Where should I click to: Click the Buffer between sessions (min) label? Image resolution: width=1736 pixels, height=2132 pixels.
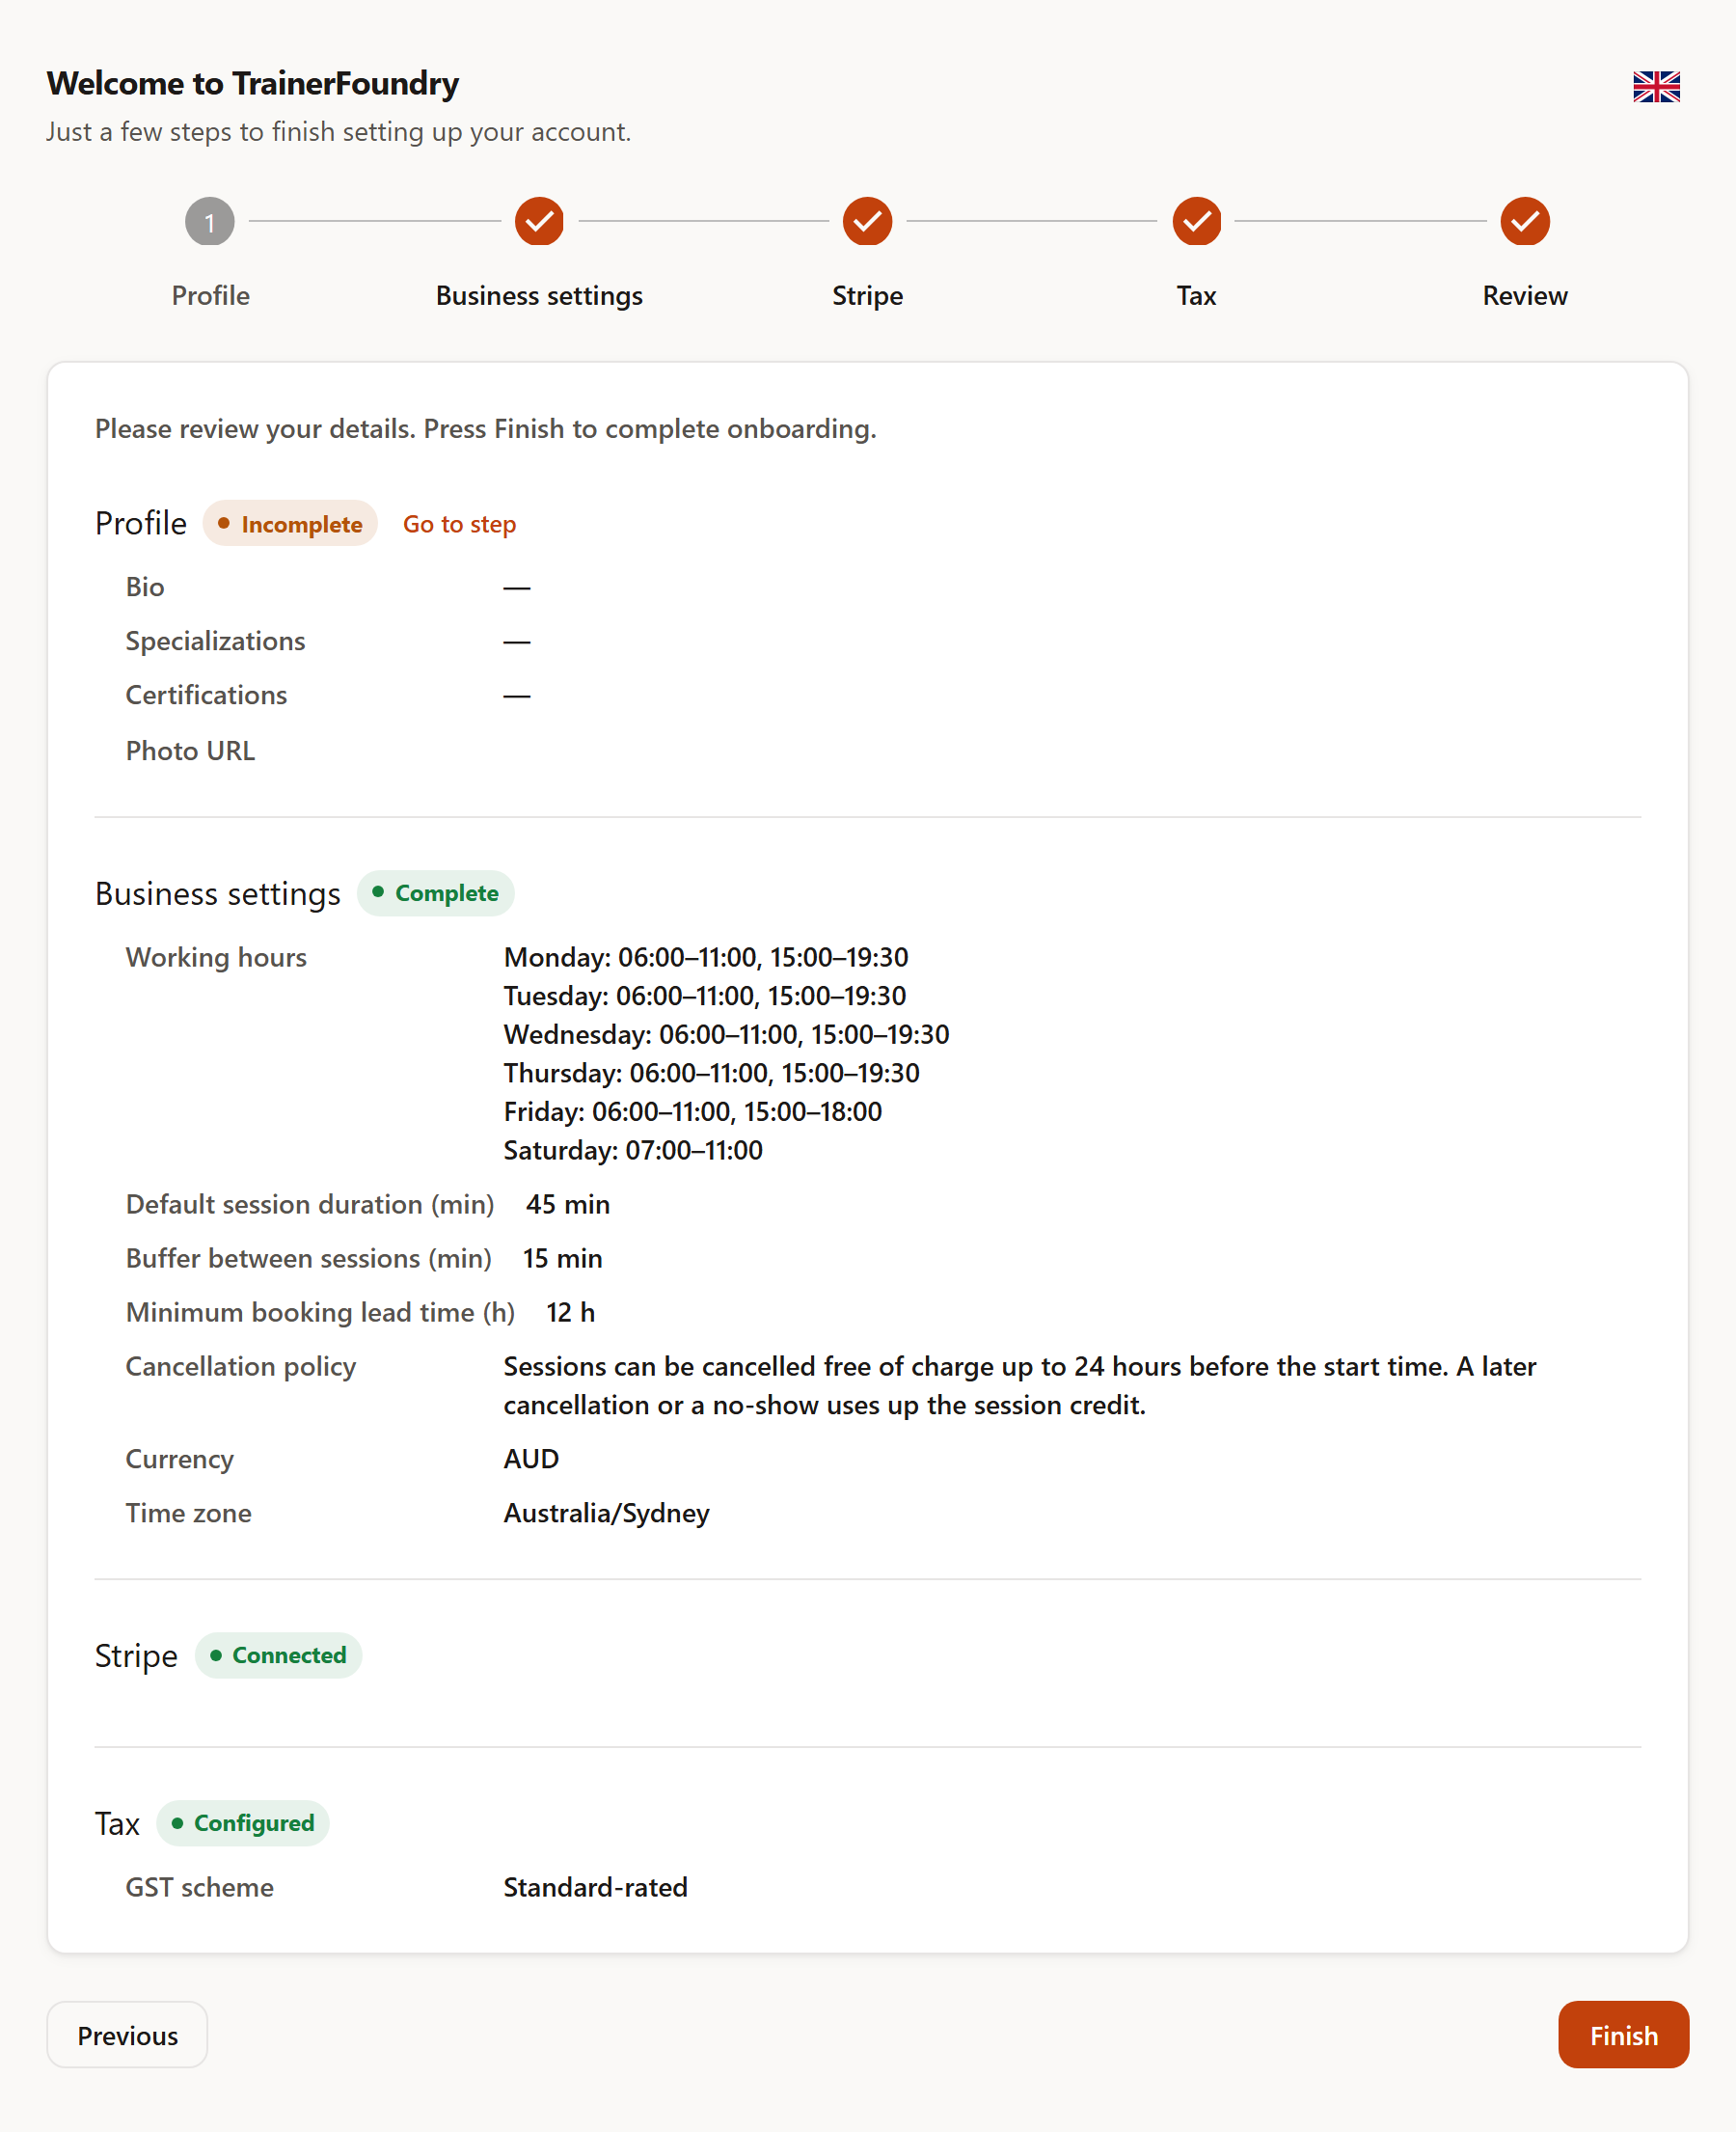308,1258
